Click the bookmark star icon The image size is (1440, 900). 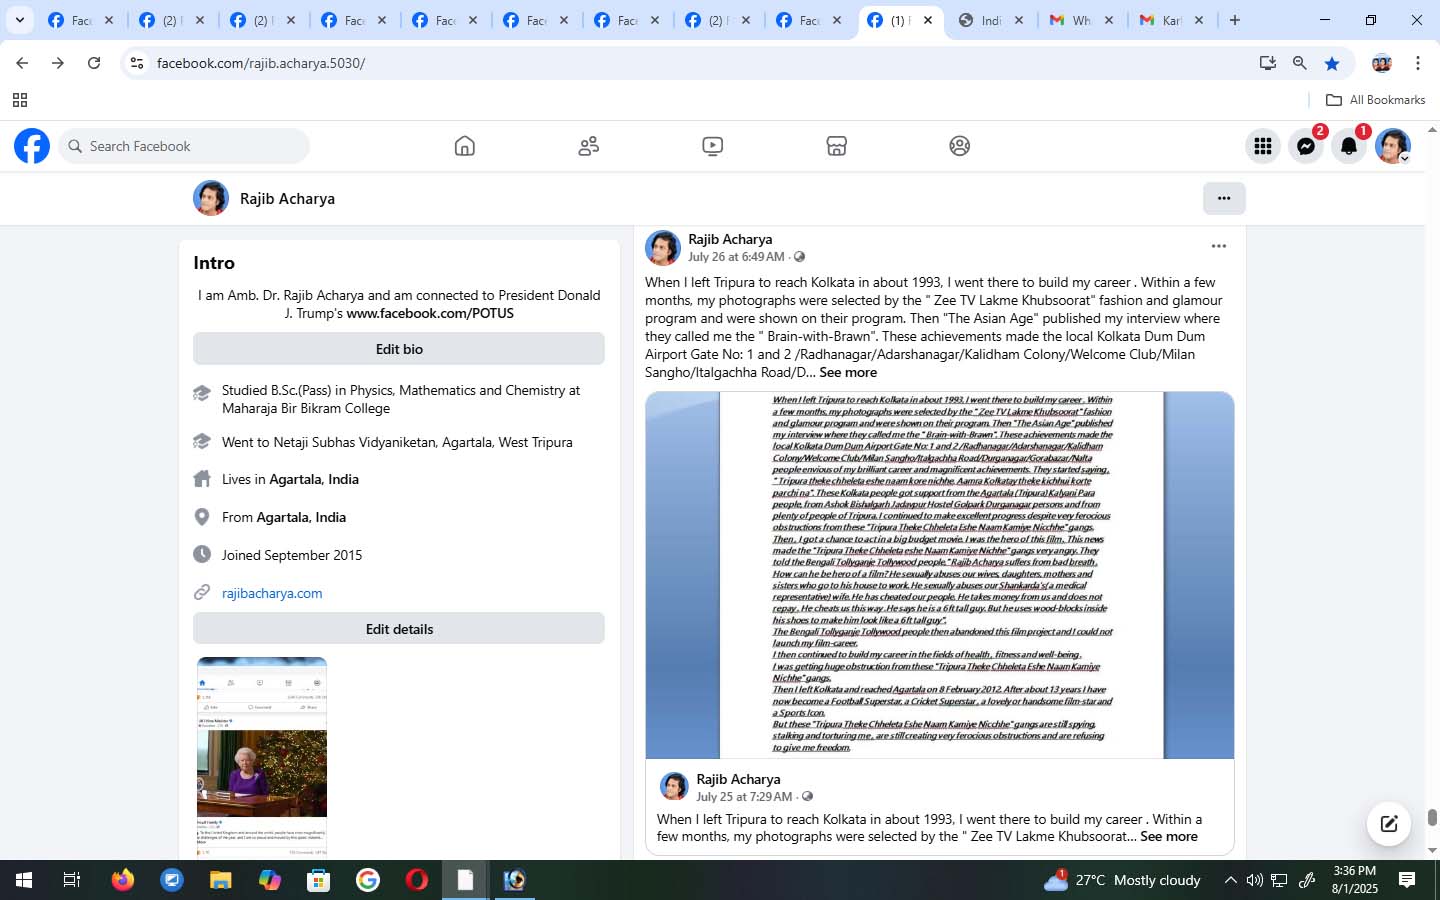click(x=1332, y=63)
